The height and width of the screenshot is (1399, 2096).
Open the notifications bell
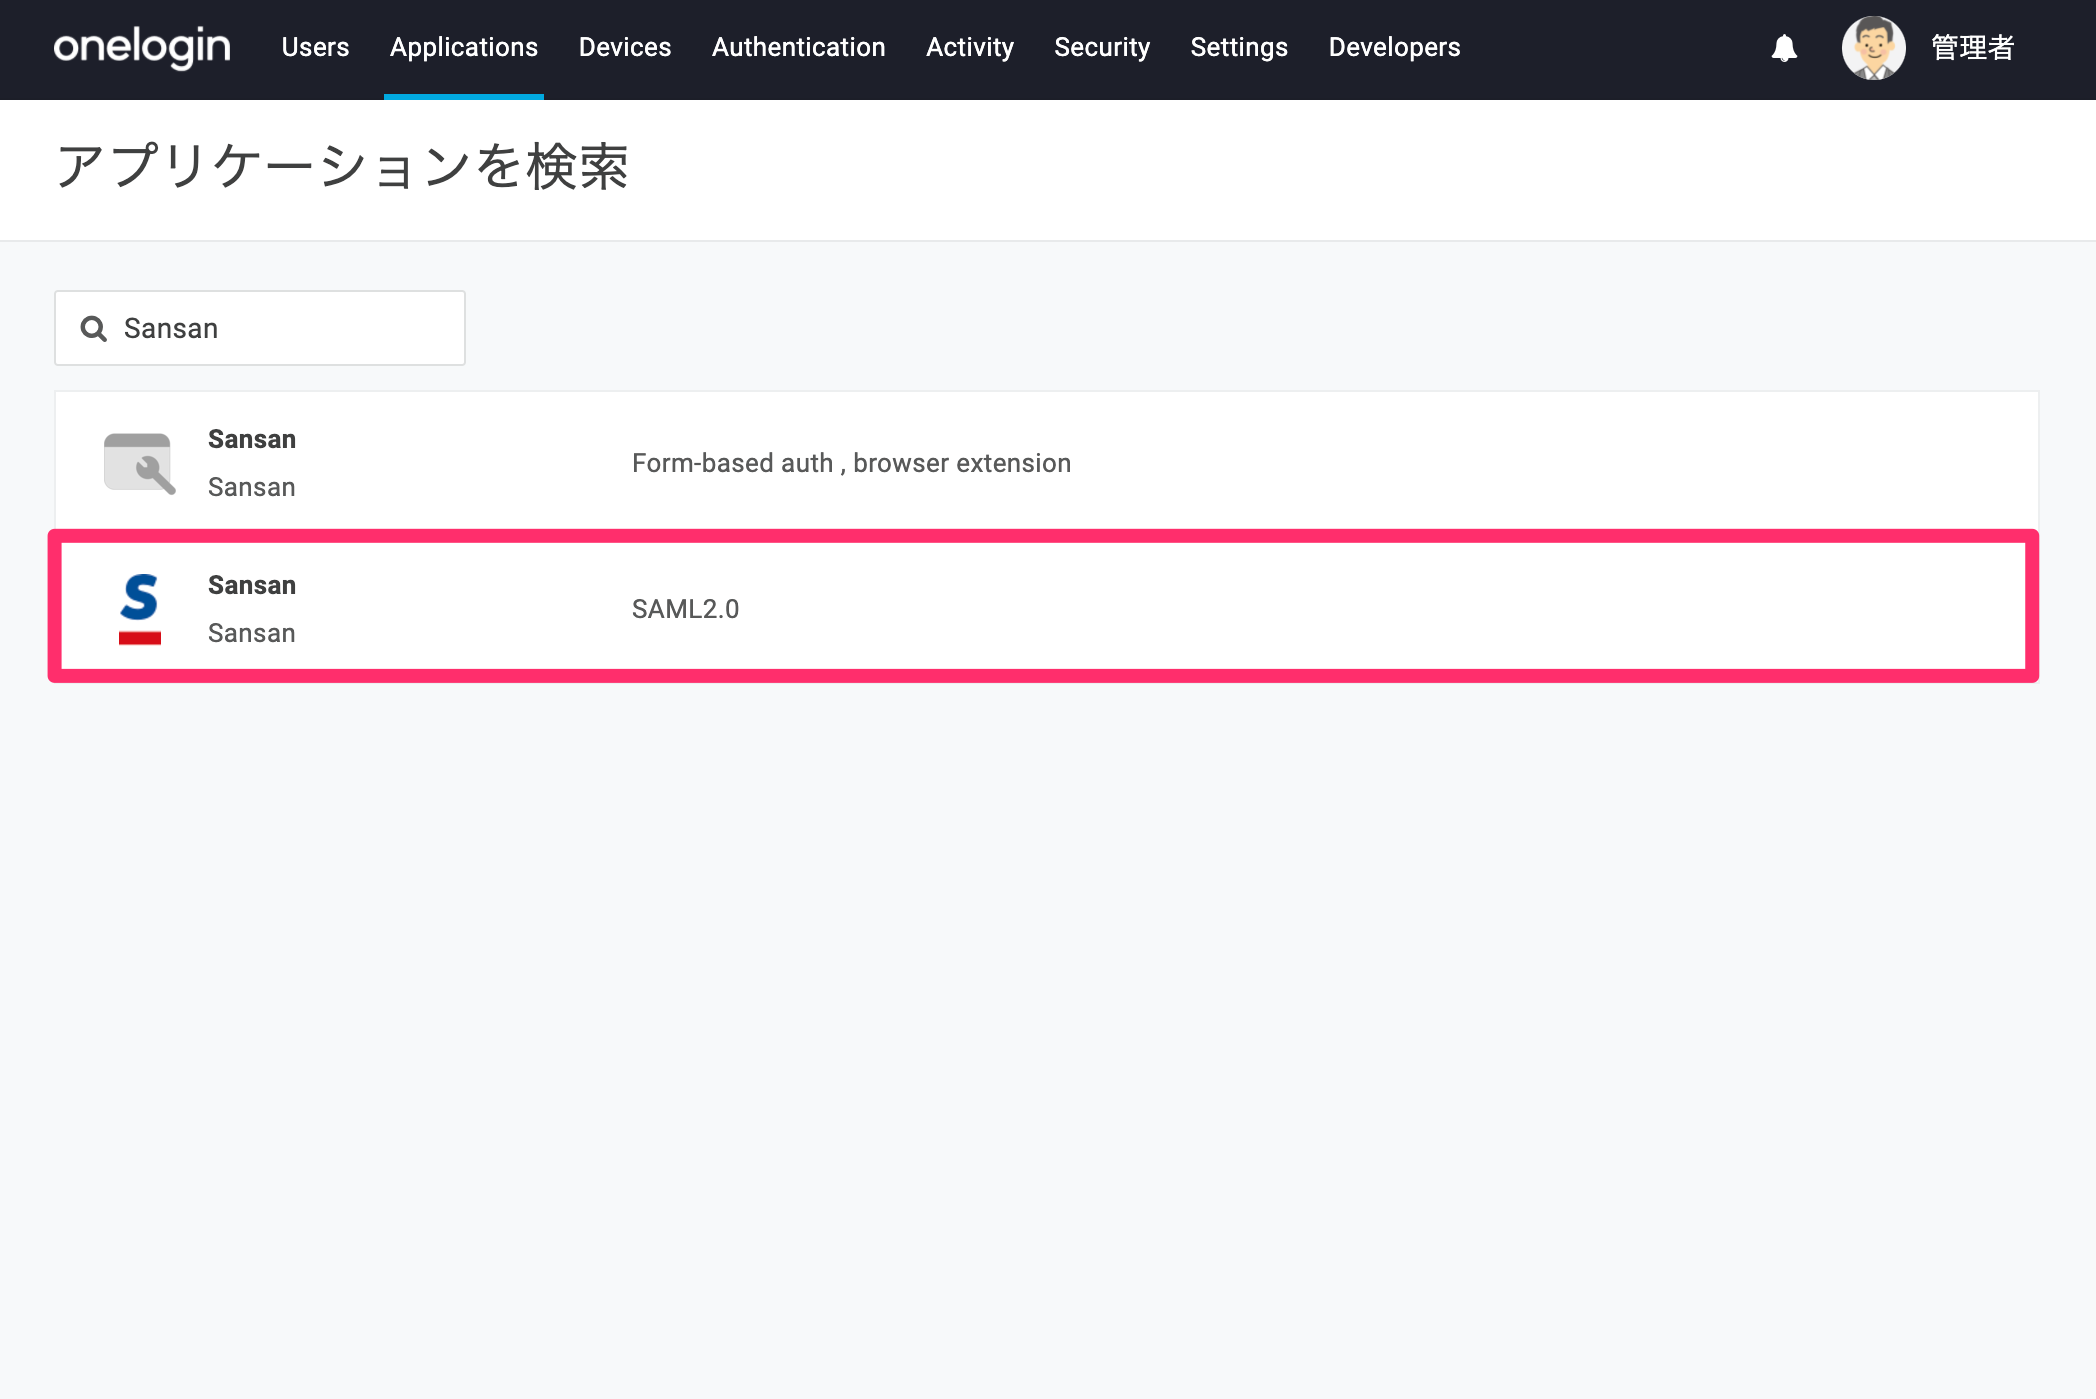pyautogui.click(x=1784, y=48)
